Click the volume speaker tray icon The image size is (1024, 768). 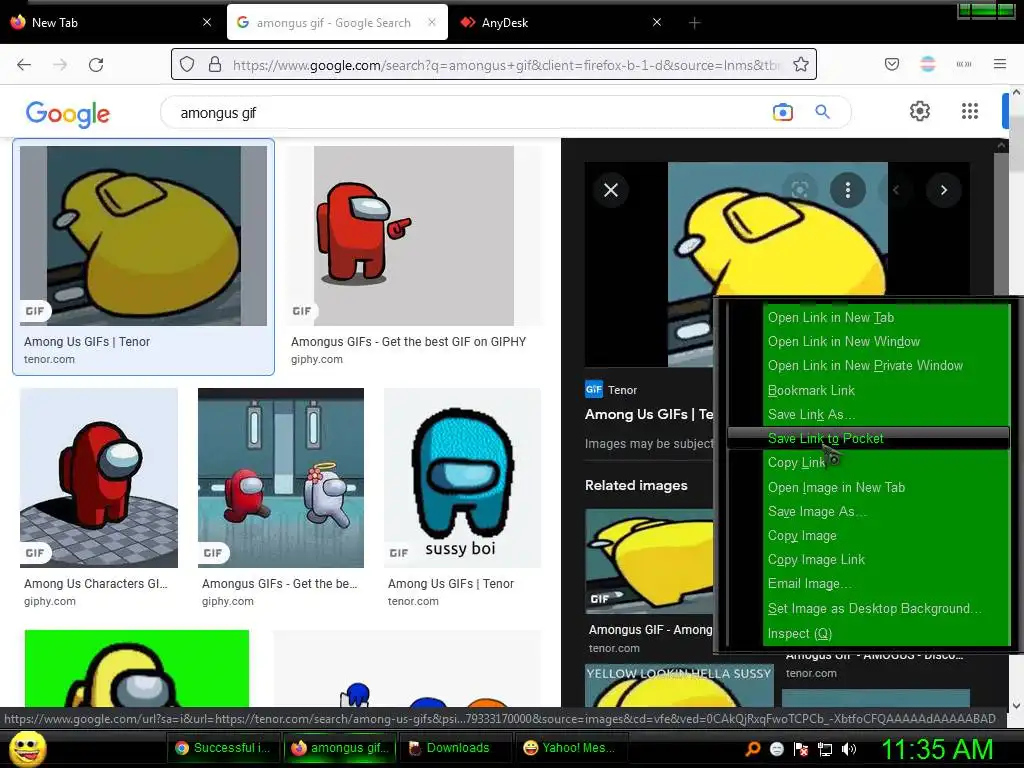click(848, 749)
